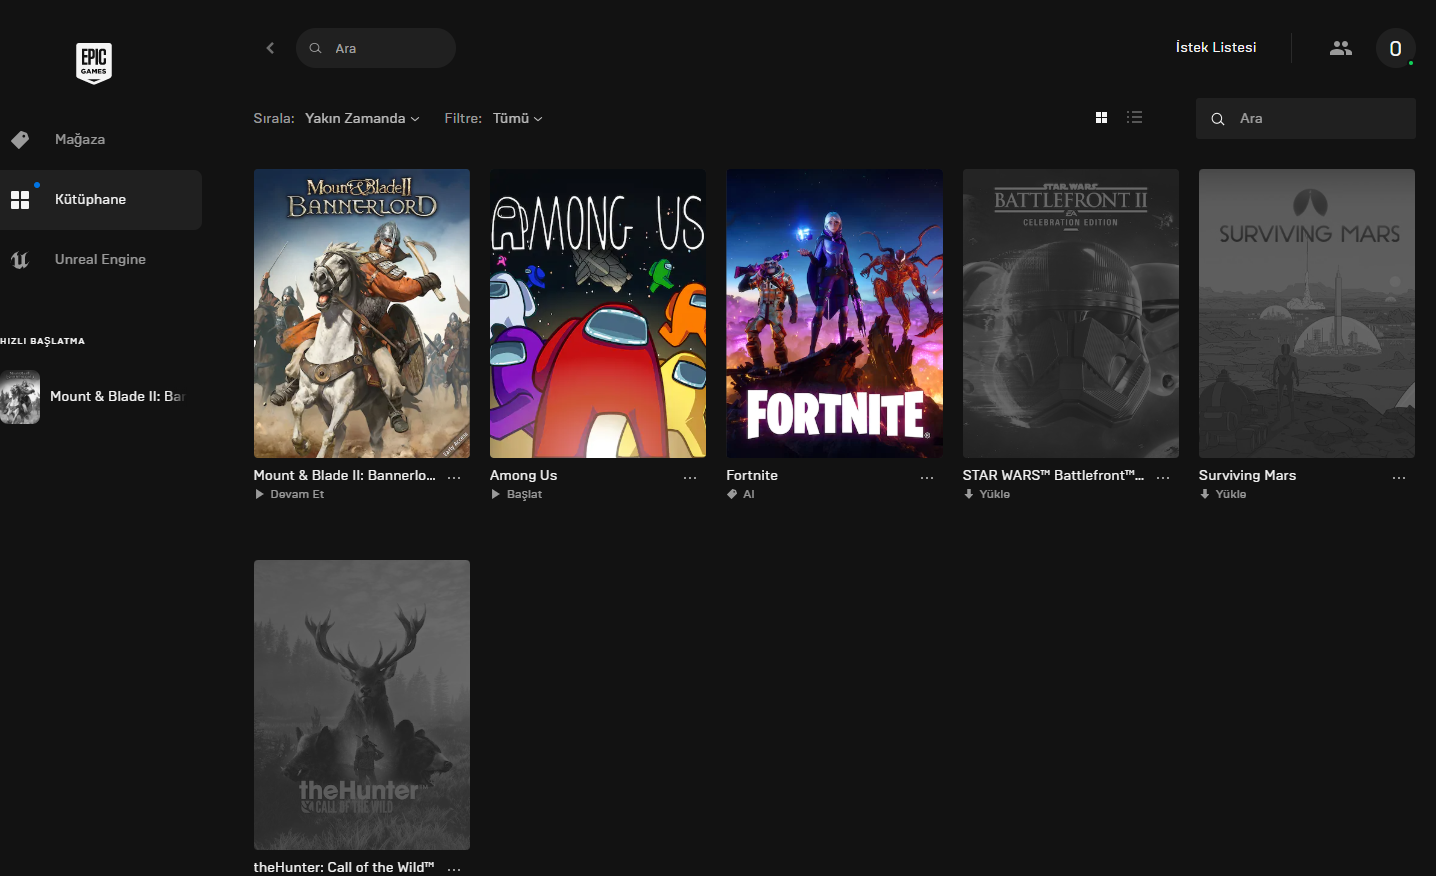Viewport: 1436px width, 876px height.
Task: Open Among Us game cover
Action: tap(598, 313)
